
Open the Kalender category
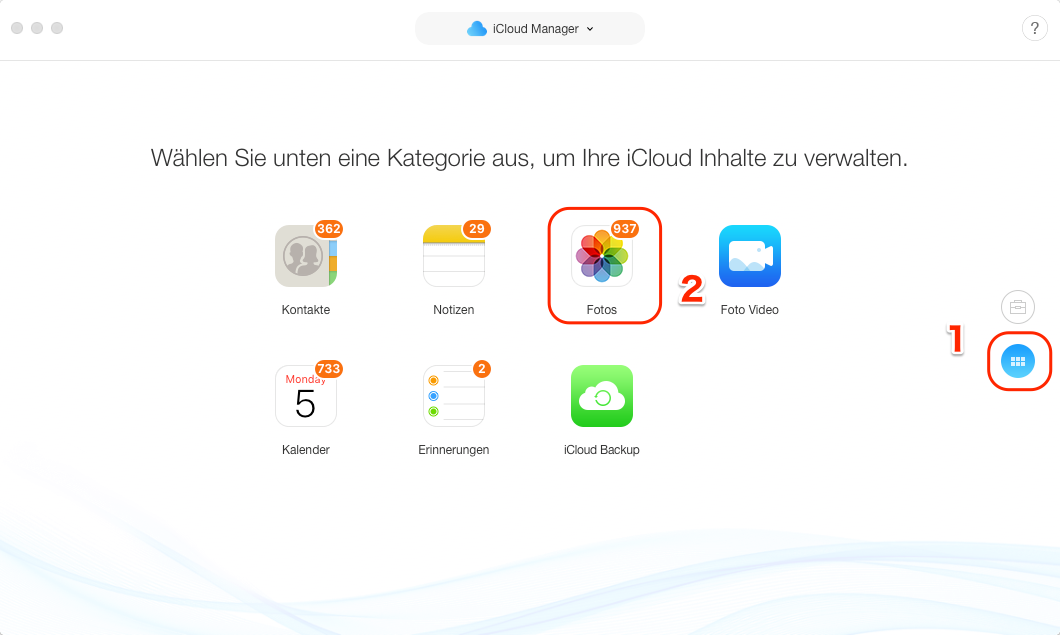(305, 396)
